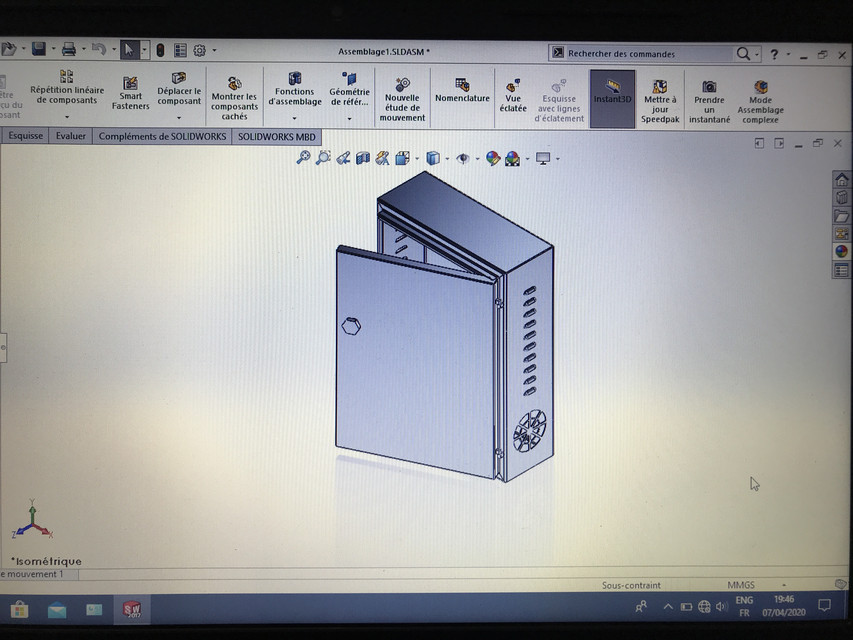Expand the Répétition linéaire de composants dropdown
853x640 pixels.
[66, 116]
